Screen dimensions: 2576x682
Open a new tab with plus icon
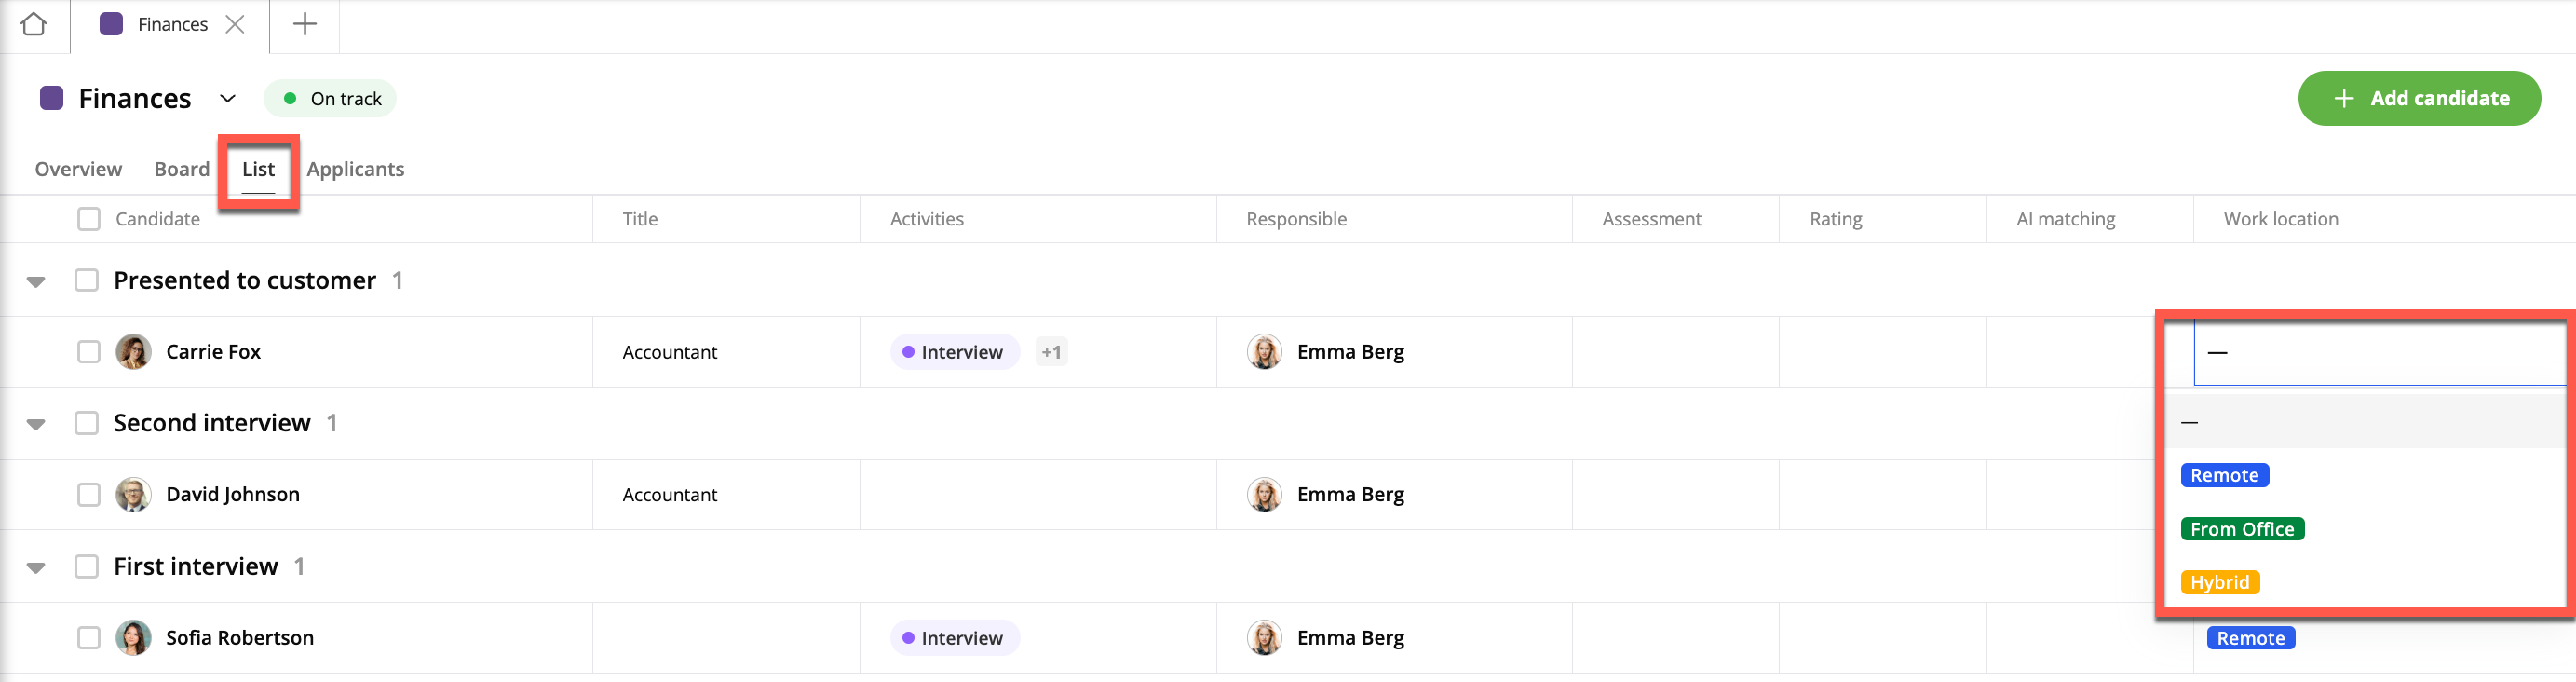(x=305, y=24)
